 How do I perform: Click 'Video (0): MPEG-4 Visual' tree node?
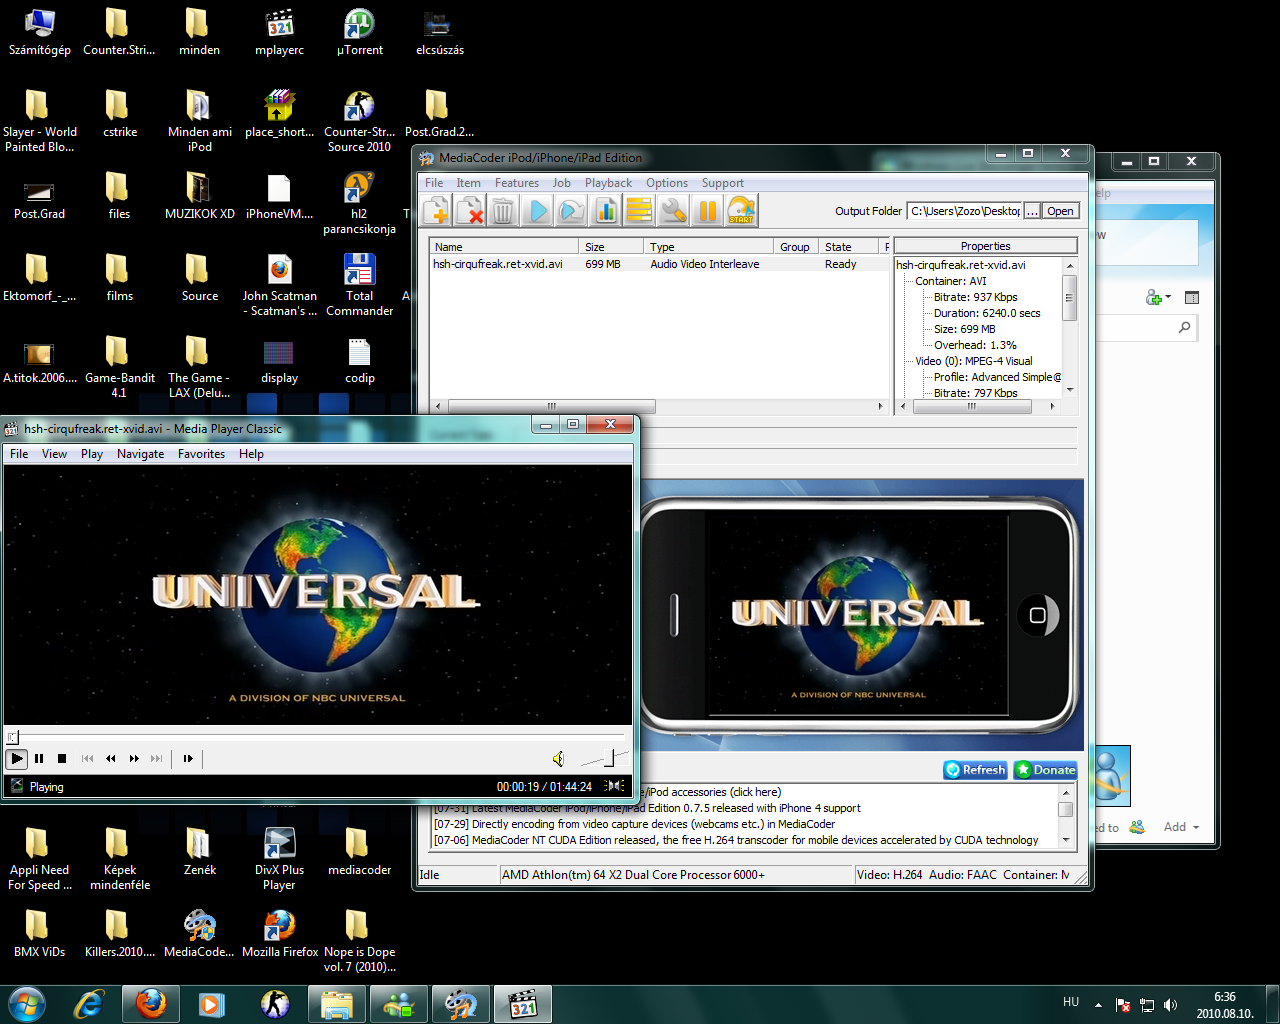coord(973,361)
